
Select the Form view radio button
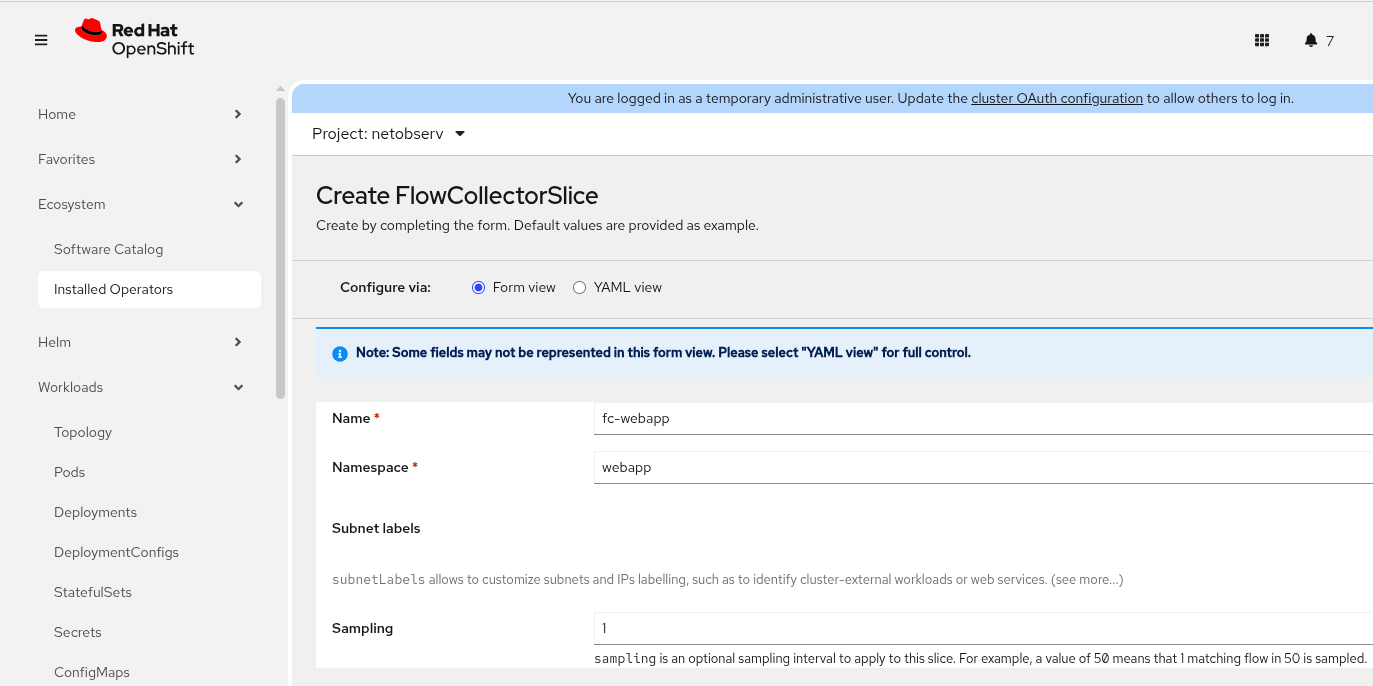[x=478, y=287]
